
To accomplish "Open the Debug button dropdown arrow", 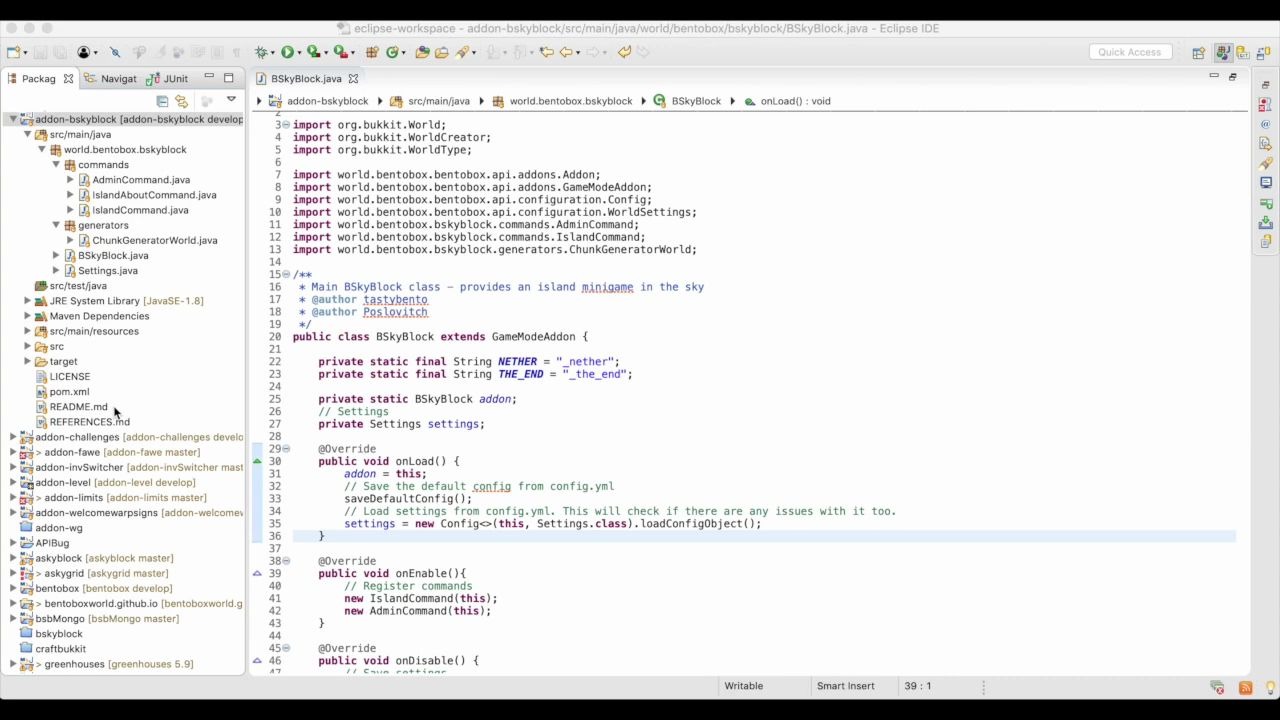I will point(273,53).
